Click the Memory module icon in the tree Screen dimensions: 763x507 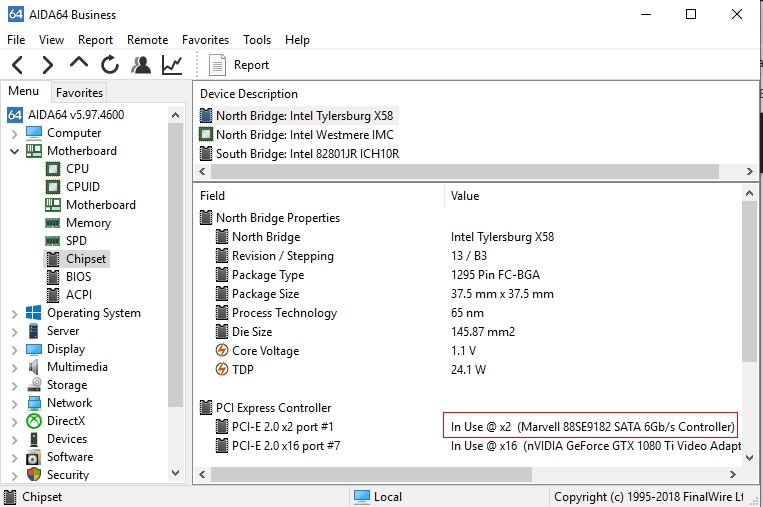53,223
